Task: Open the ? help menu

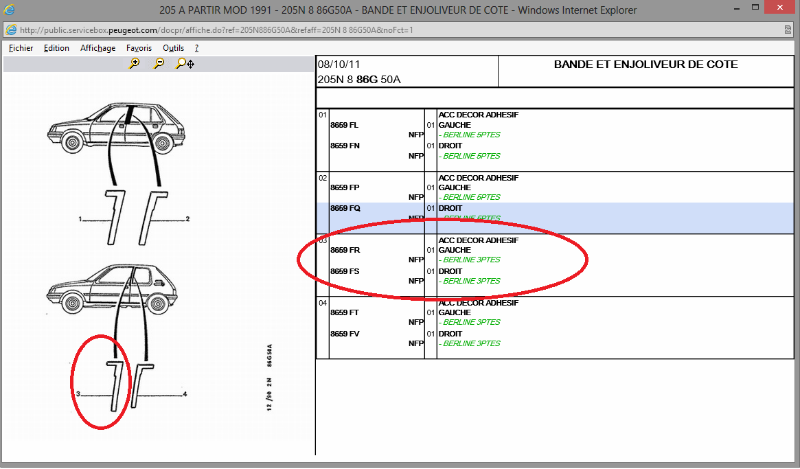Action: click(196, 48)
